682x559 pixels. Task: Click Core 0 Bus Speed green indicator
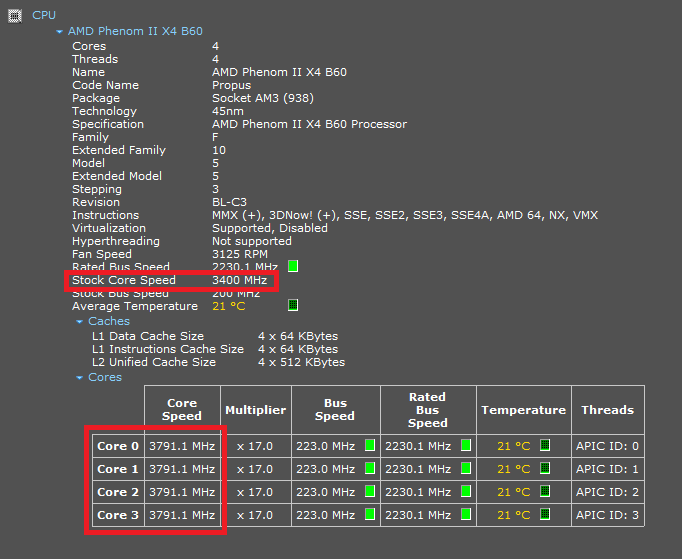click(370, 445)
